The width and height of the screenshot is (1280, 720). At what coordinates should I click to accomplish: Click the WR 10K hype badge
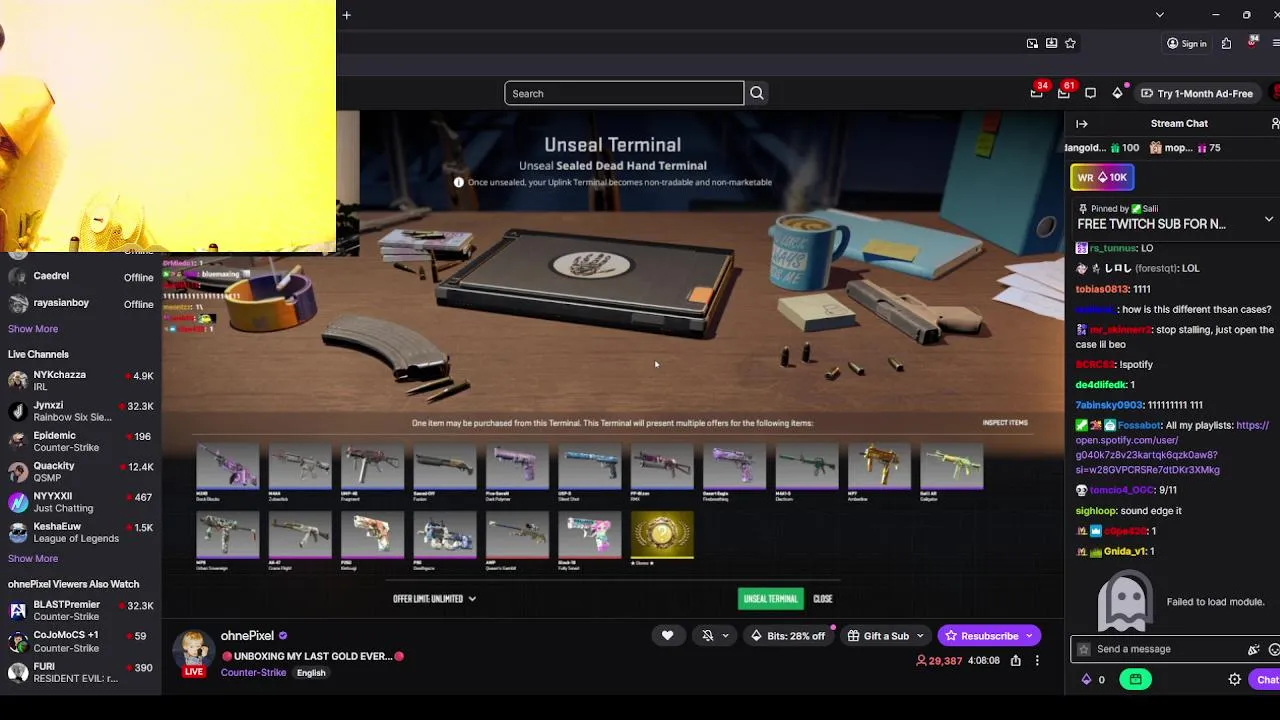coord(1102,177)
